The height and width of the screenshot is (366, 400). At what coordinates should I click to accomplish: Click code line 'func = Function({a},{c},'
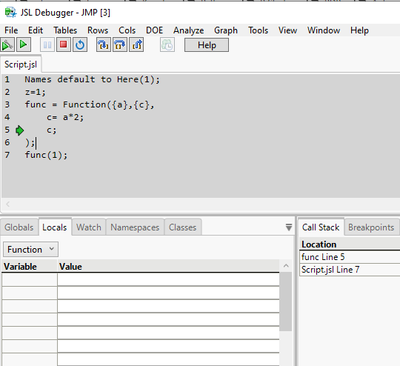90,105
